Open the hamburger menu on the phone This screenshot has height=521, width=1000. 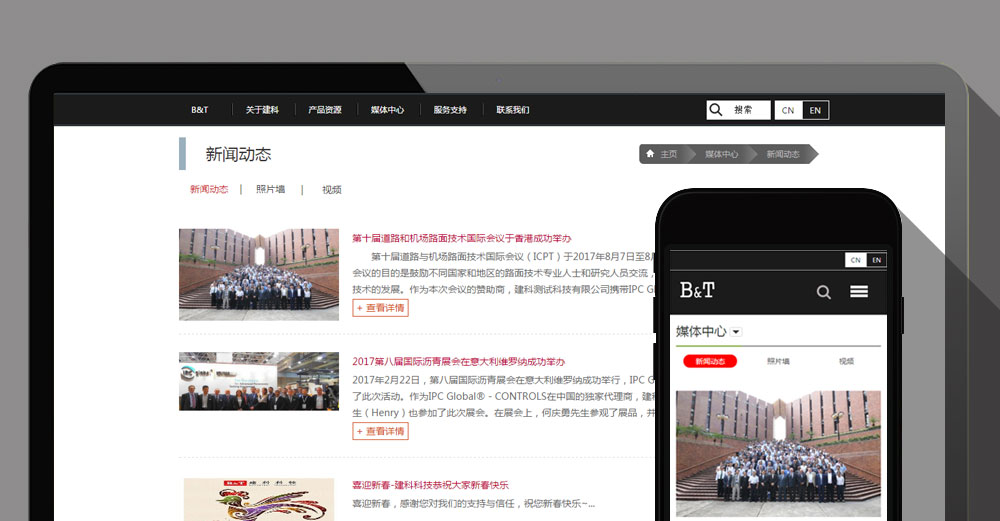(858, 291)
